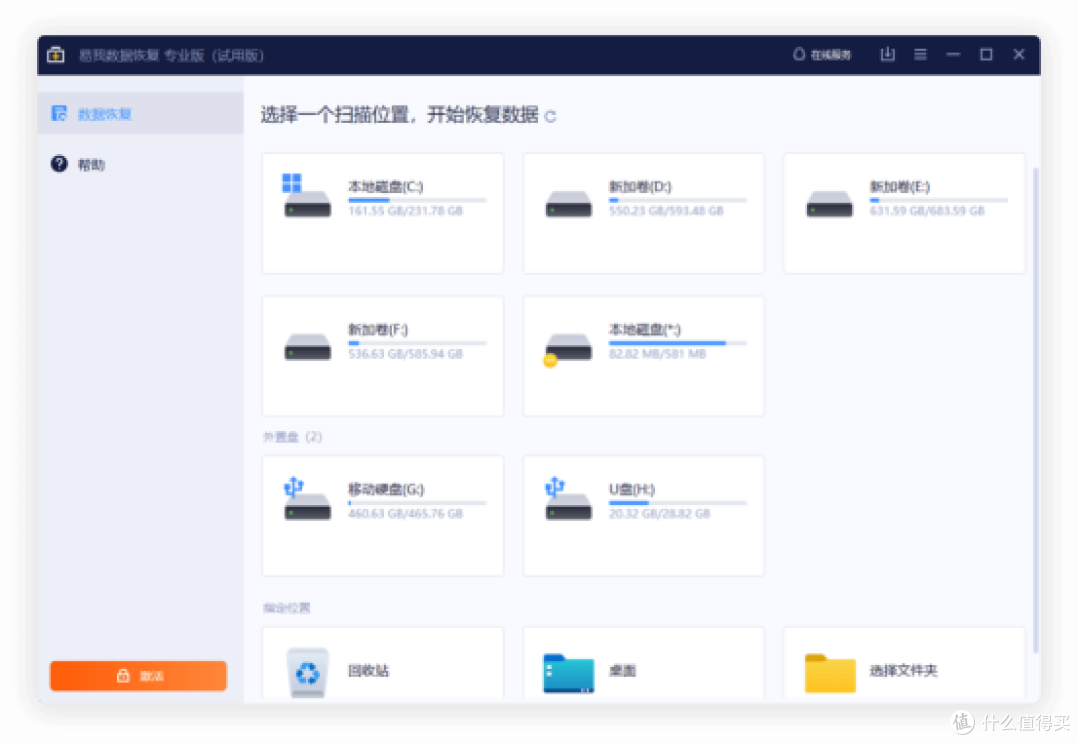This screenshot has height=745, width=1080.
Task: Click the 外置盘 (2) section label
Action: [x=292, y=437]
